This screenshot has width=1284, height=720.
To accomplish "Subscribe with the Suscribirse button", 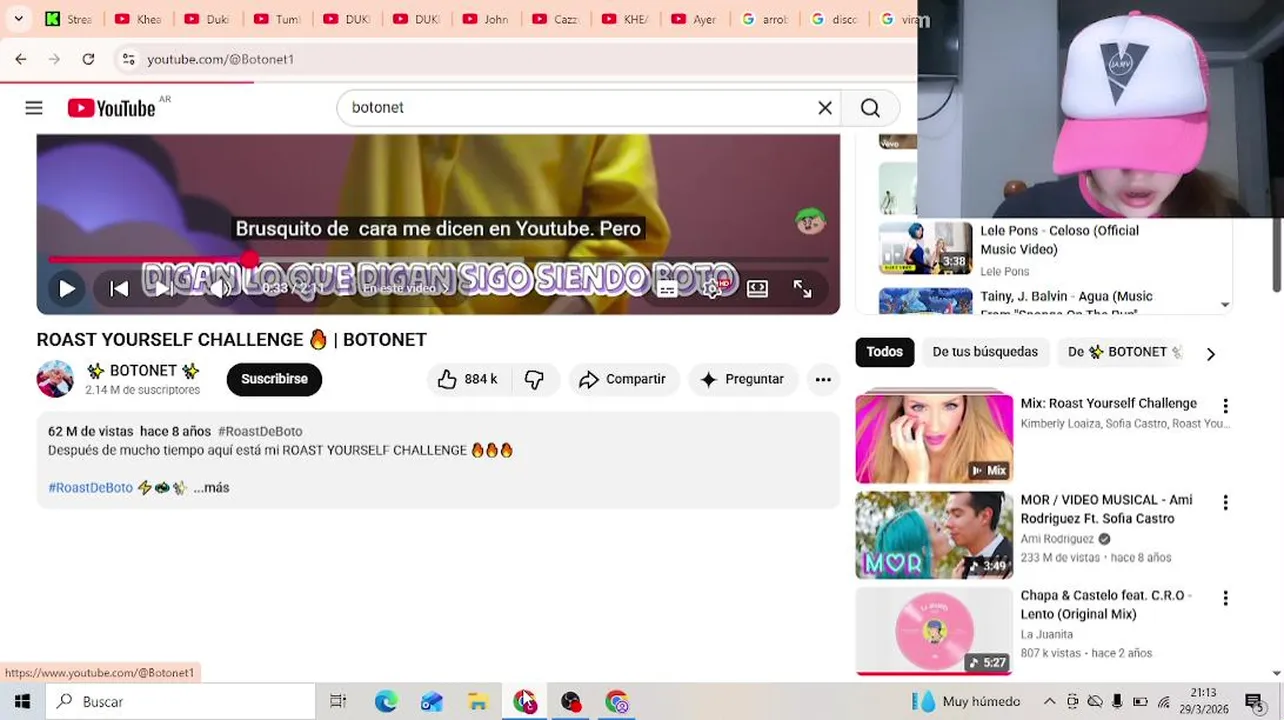I will pos(274,379).
